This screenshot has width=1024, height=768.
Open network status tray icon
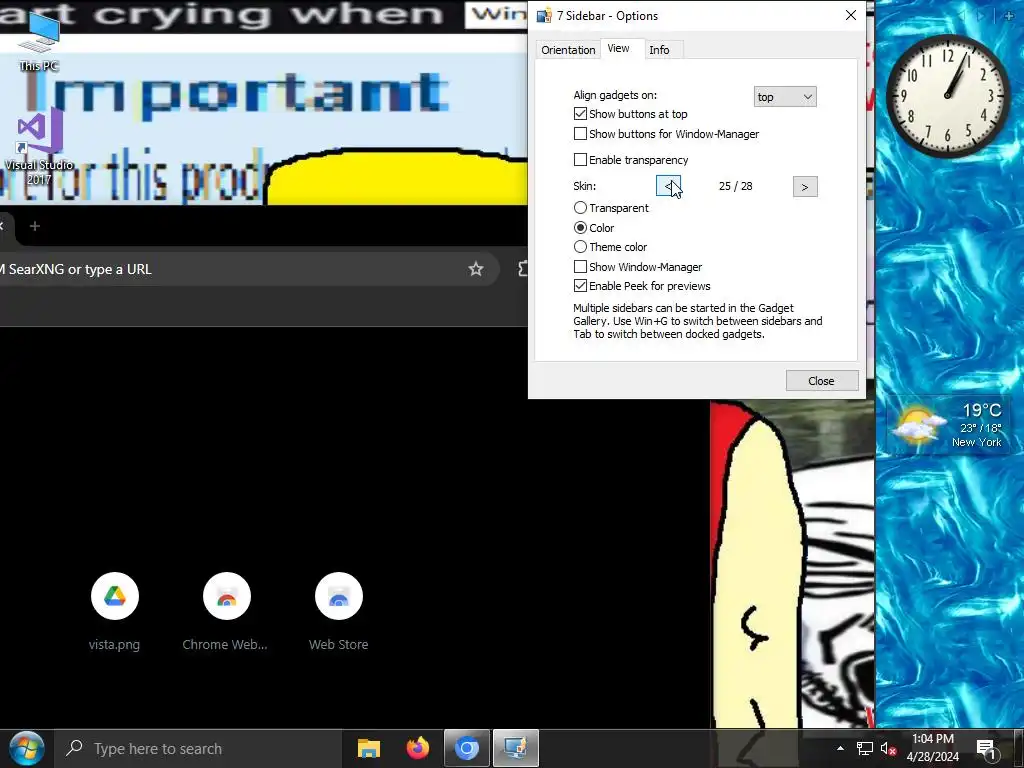tap(865, 748)
